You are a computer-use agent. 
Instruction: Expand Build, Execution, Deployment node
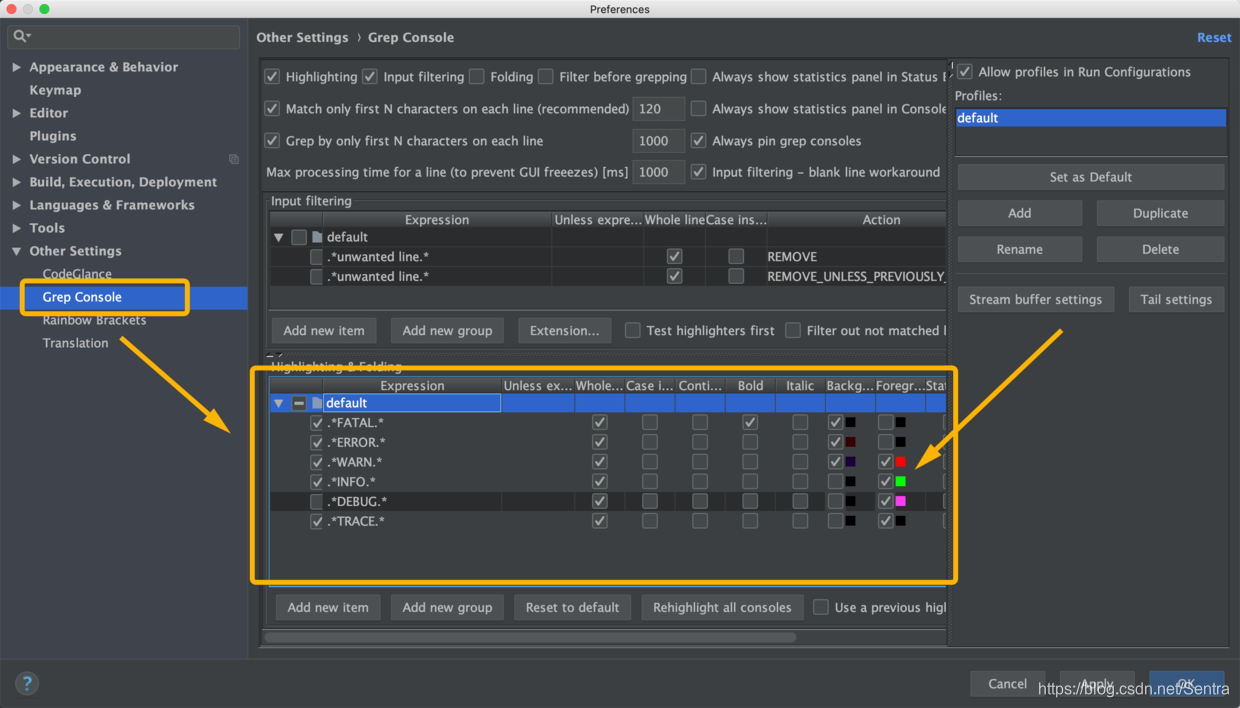tap(16, 182)
